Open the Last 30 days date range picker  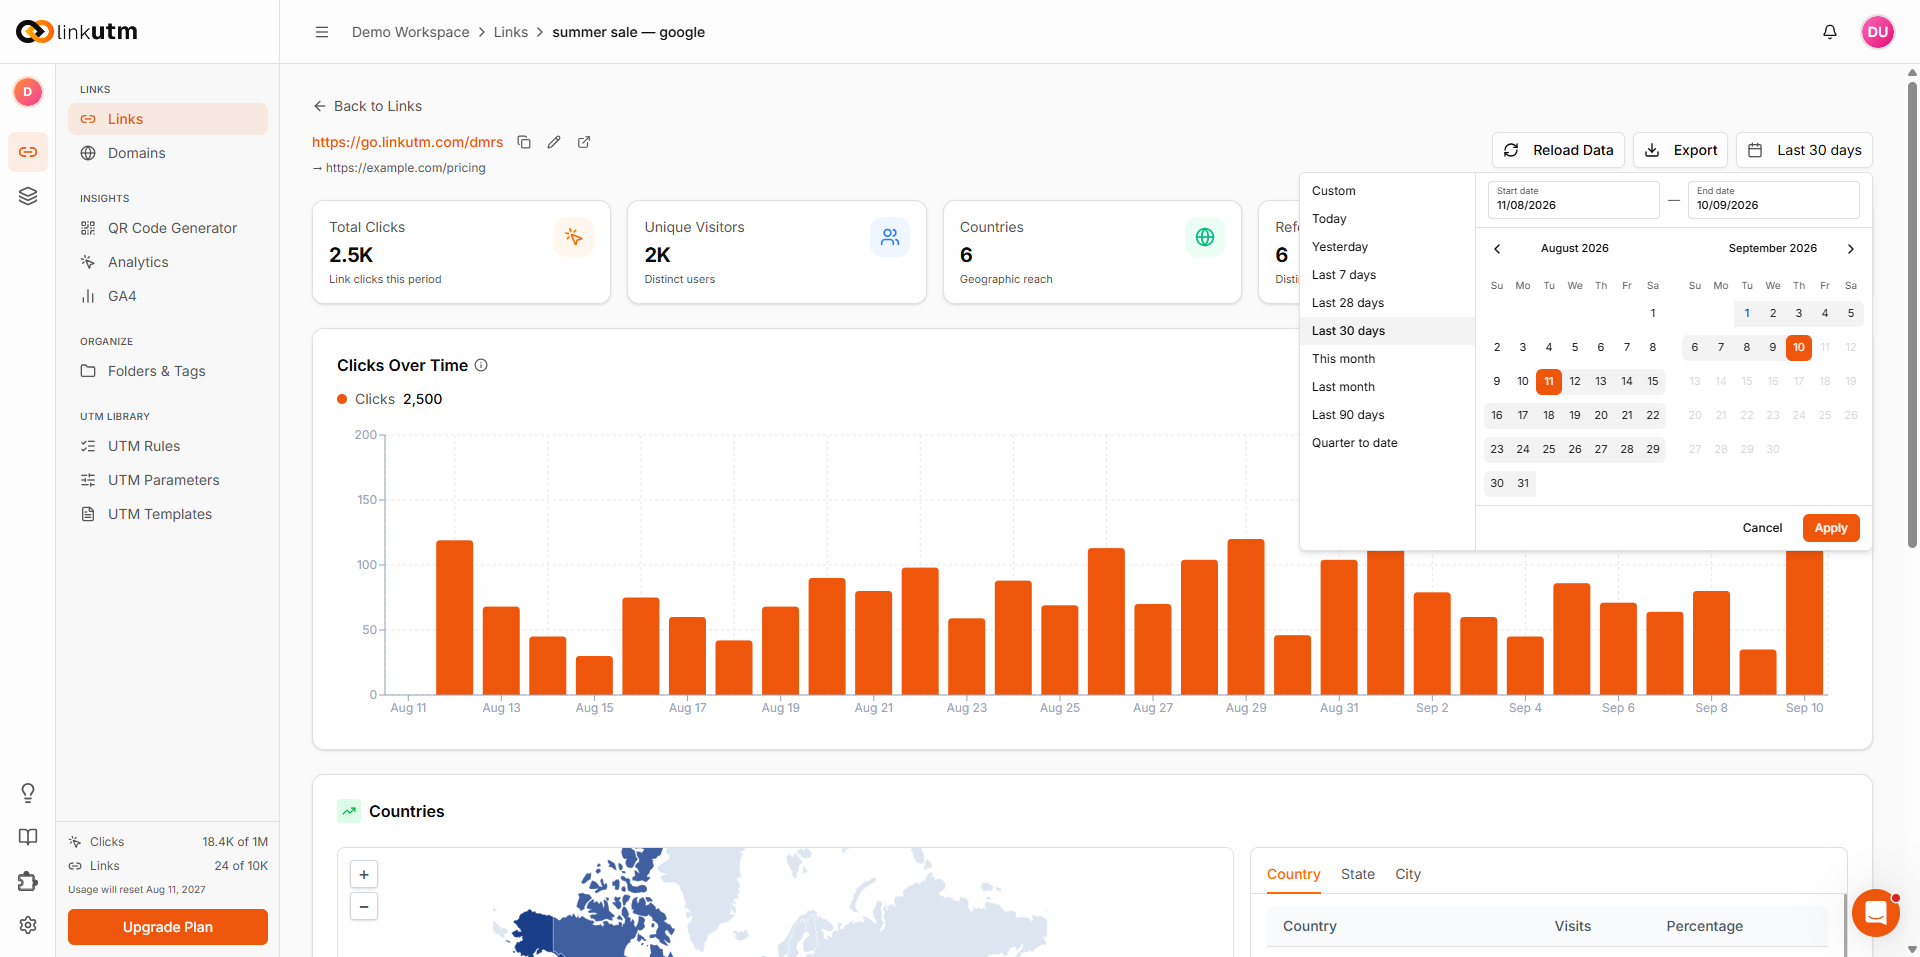coord(1804,150)
